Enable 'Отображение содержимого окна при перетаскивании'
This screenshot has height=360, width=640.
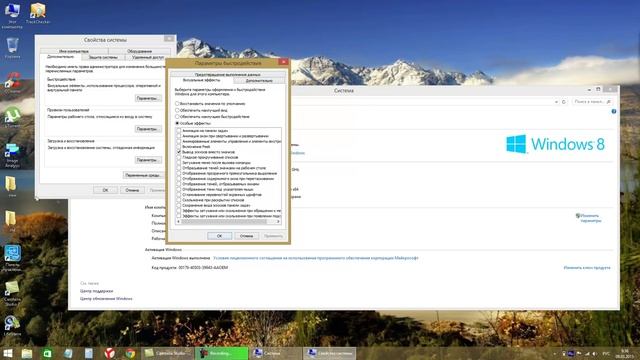pos(178,179)
